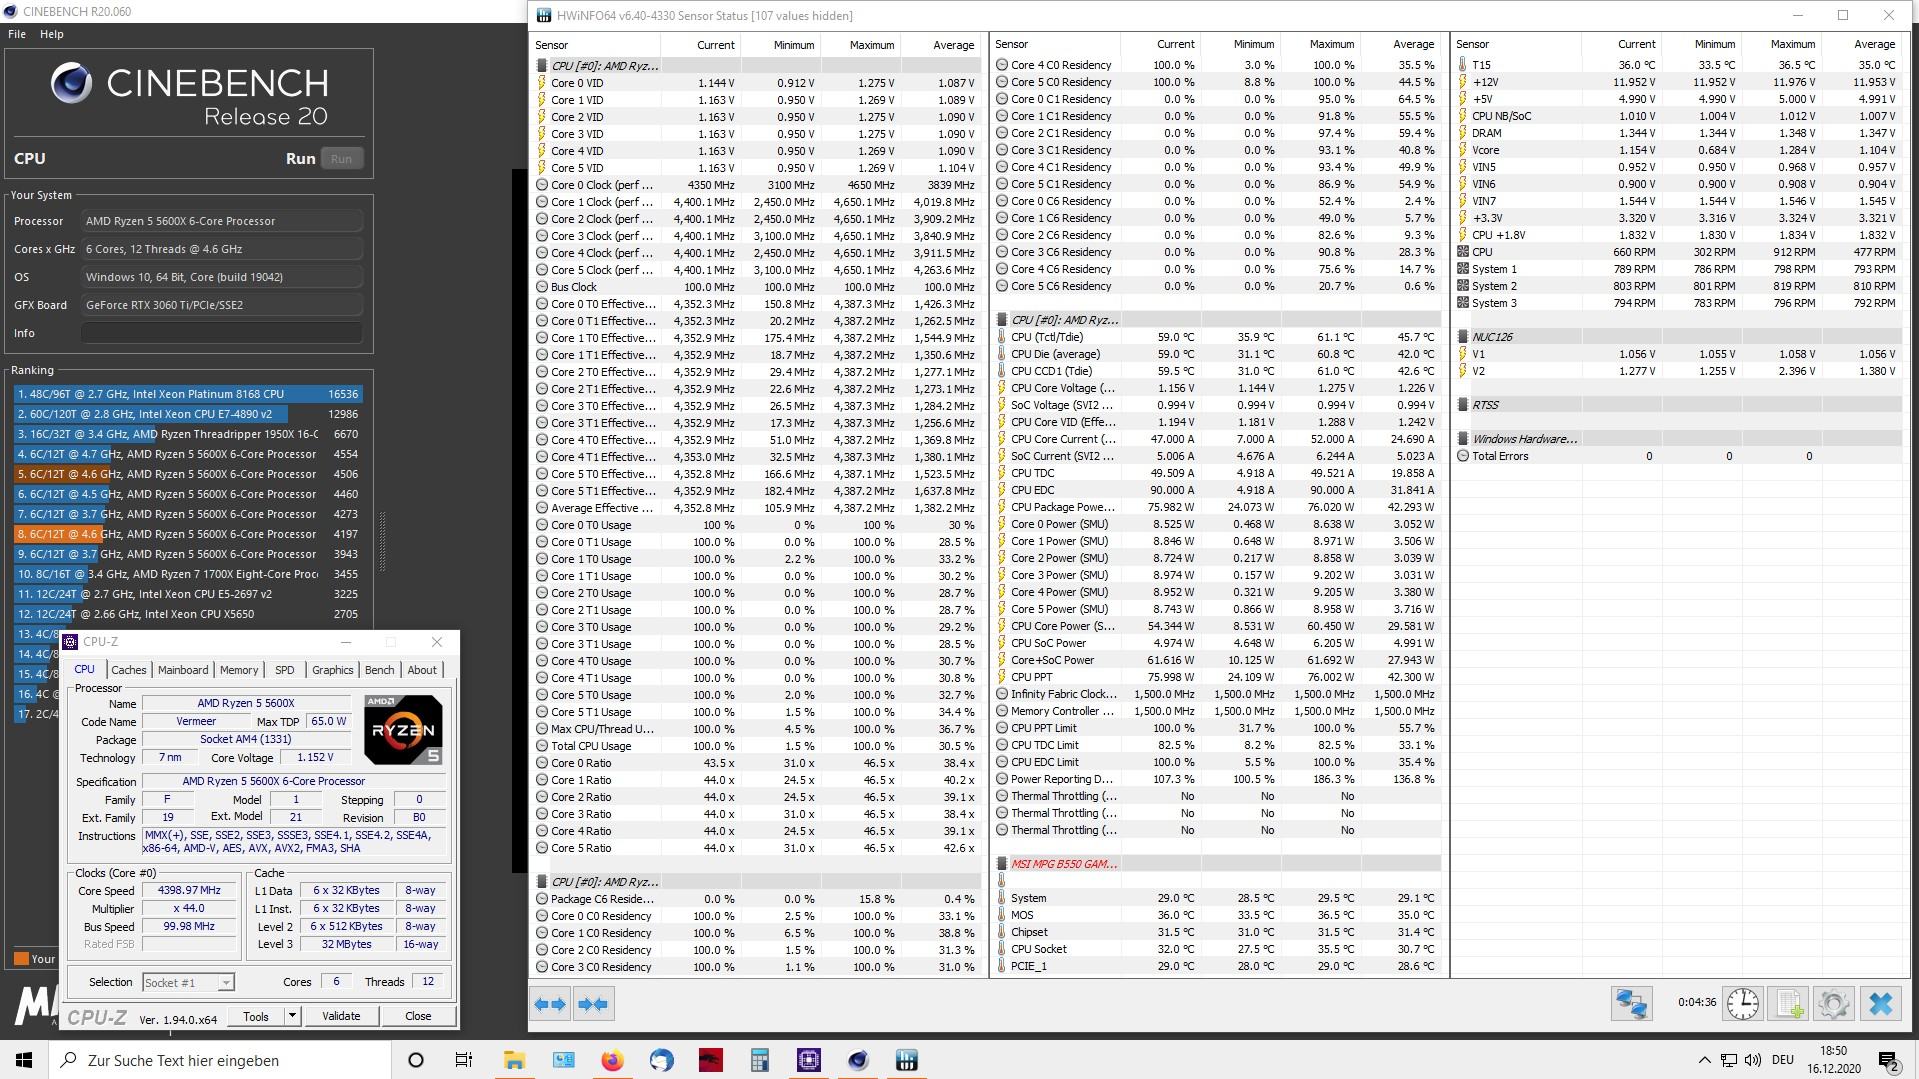The width and height of the screenshot is (1919, 1079).
Task: Click HWiNFO blue X close-sensors icon
Action: [1881, 1004]
